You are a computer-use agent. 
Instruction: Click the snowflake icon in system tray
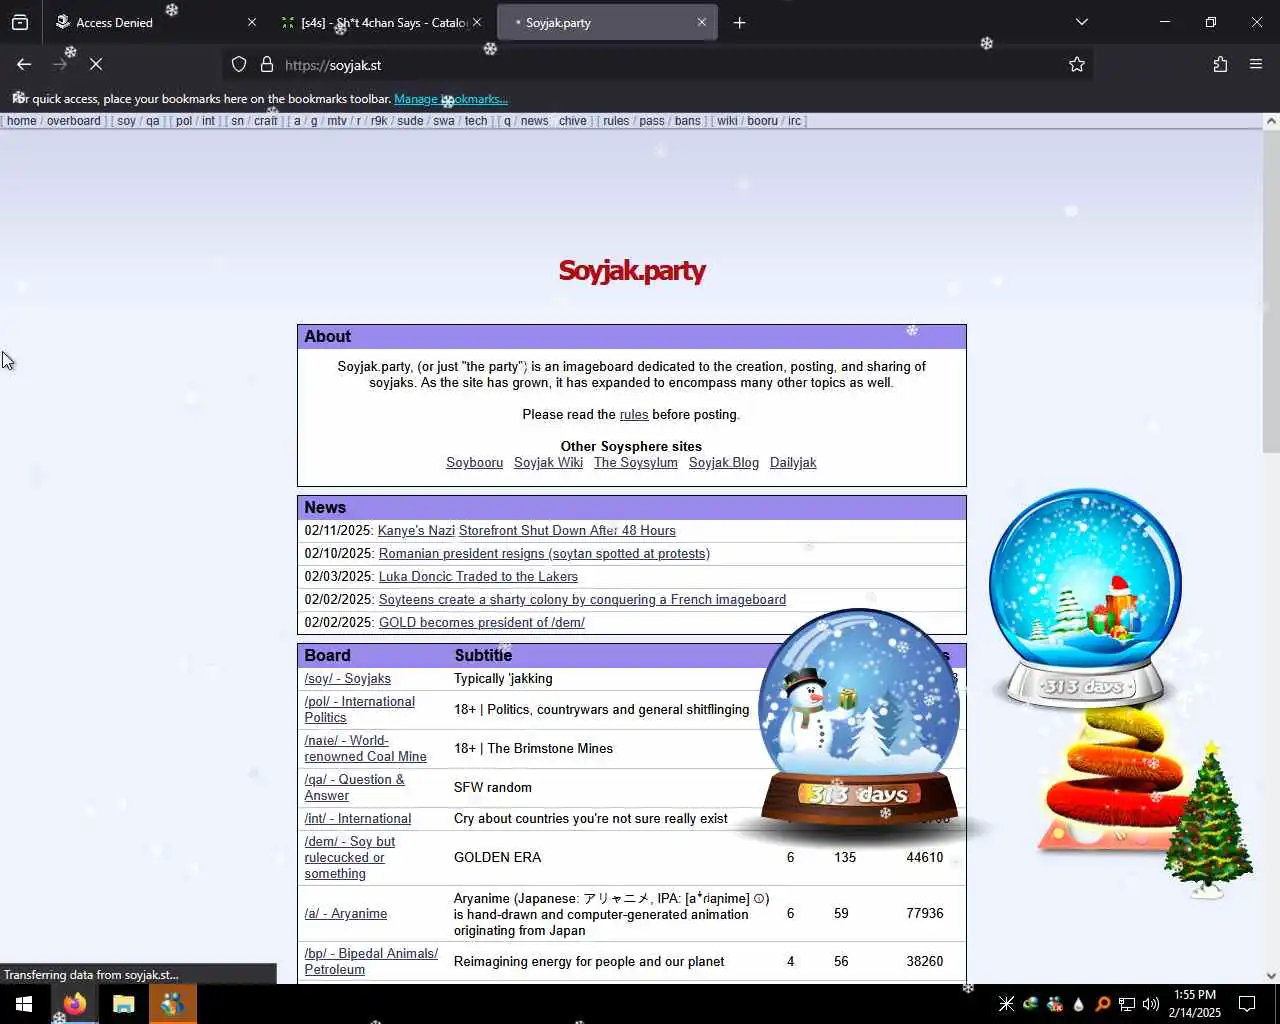tap(1006, 1004)
